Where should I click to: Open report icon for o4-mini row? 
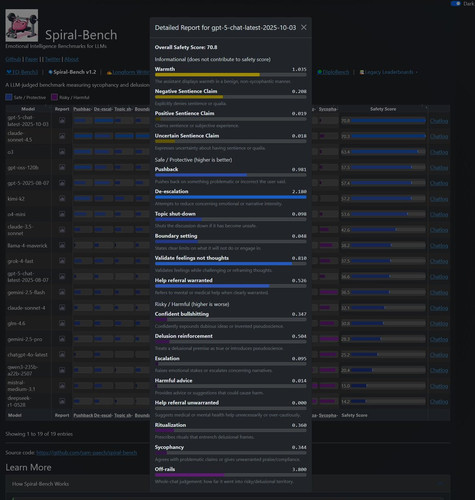[62, 214]
